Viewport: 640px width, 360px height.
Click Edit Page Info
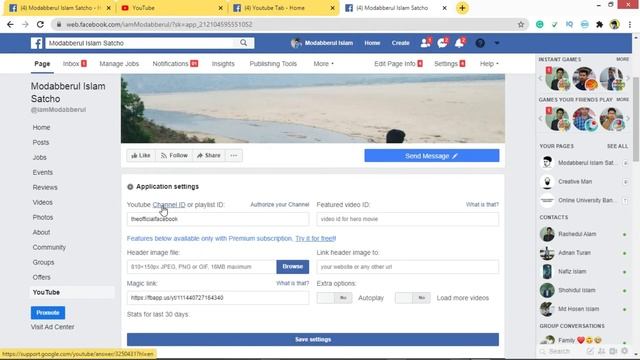(x=398, y=64)
